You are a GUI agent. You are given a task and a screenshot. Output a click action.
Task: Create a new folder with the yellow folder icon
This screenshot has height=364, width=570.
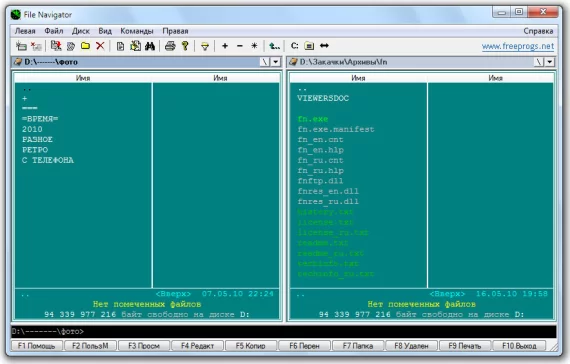[x=85, y=46]
